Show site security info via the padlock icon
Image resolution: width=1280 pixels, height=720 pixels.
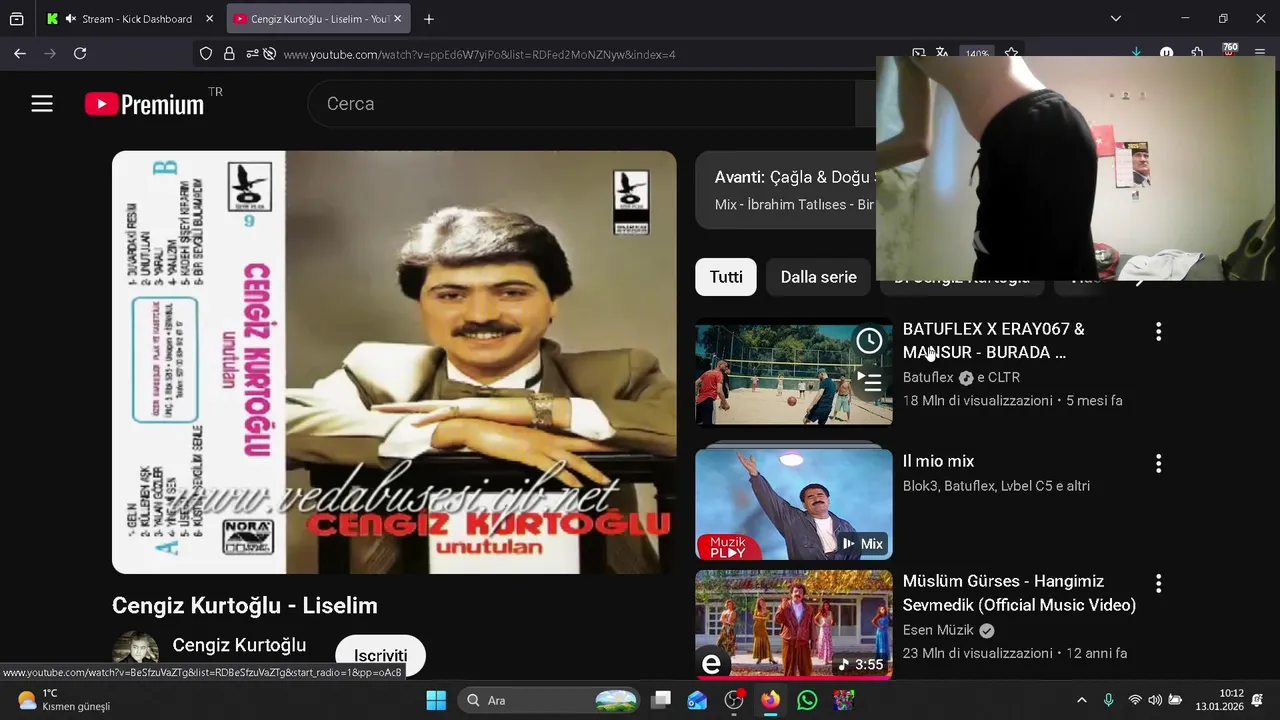229,54
